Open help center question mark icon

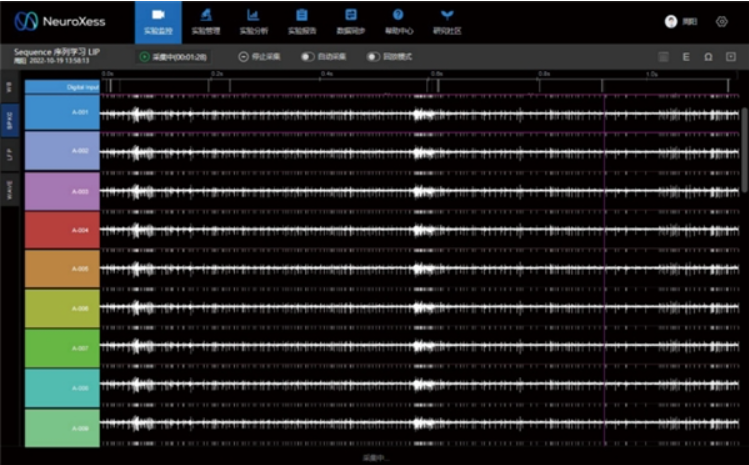[398, 20]
